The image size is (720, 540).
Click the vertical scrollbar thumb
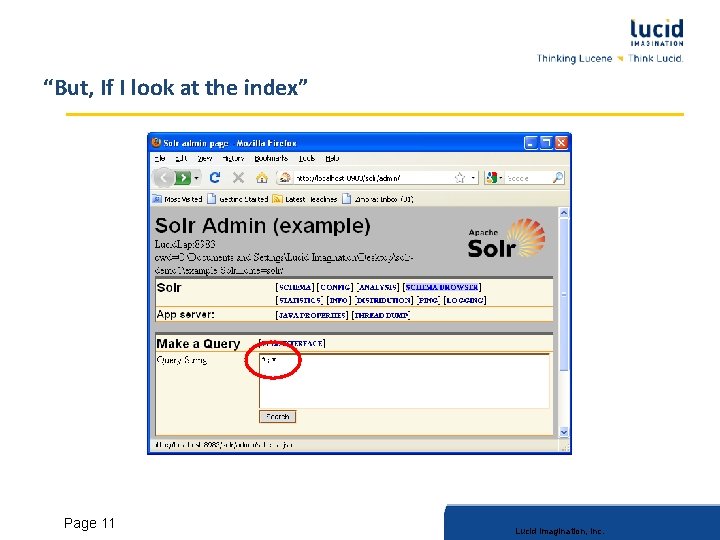click(x=564, y=294)
